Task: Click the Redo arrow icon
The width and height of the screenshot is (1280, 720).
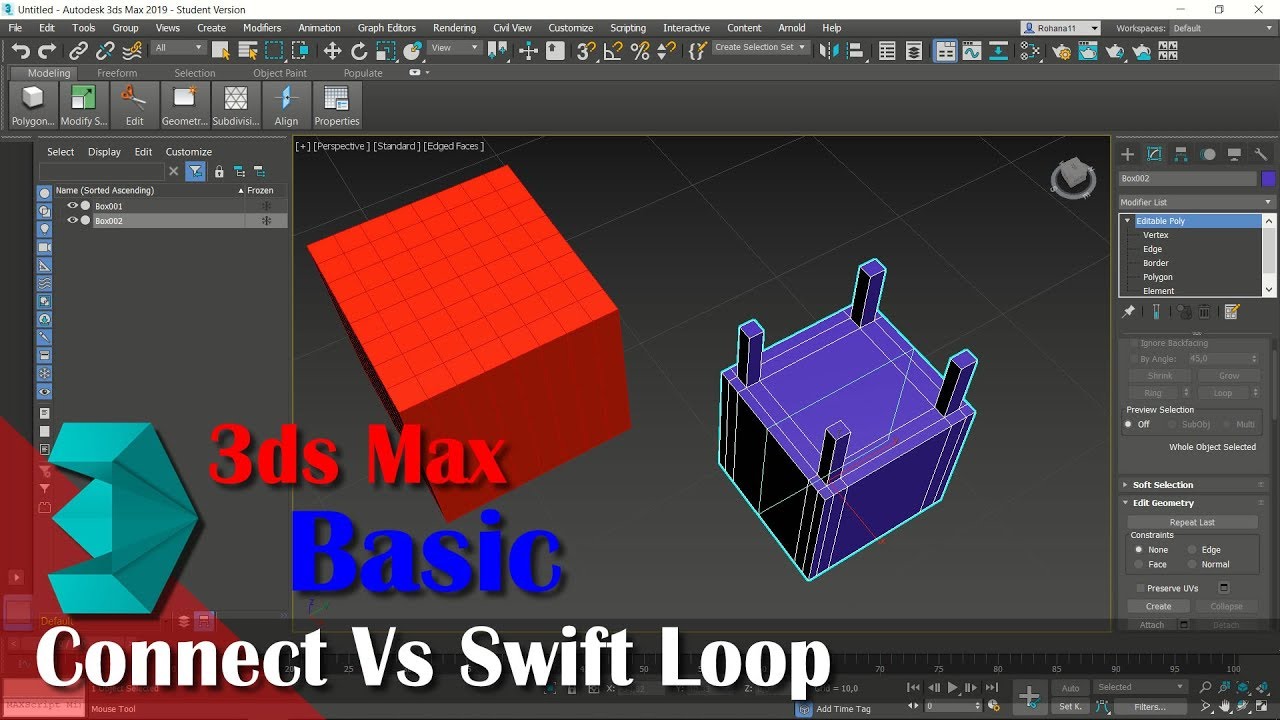Action: (47, 51)
